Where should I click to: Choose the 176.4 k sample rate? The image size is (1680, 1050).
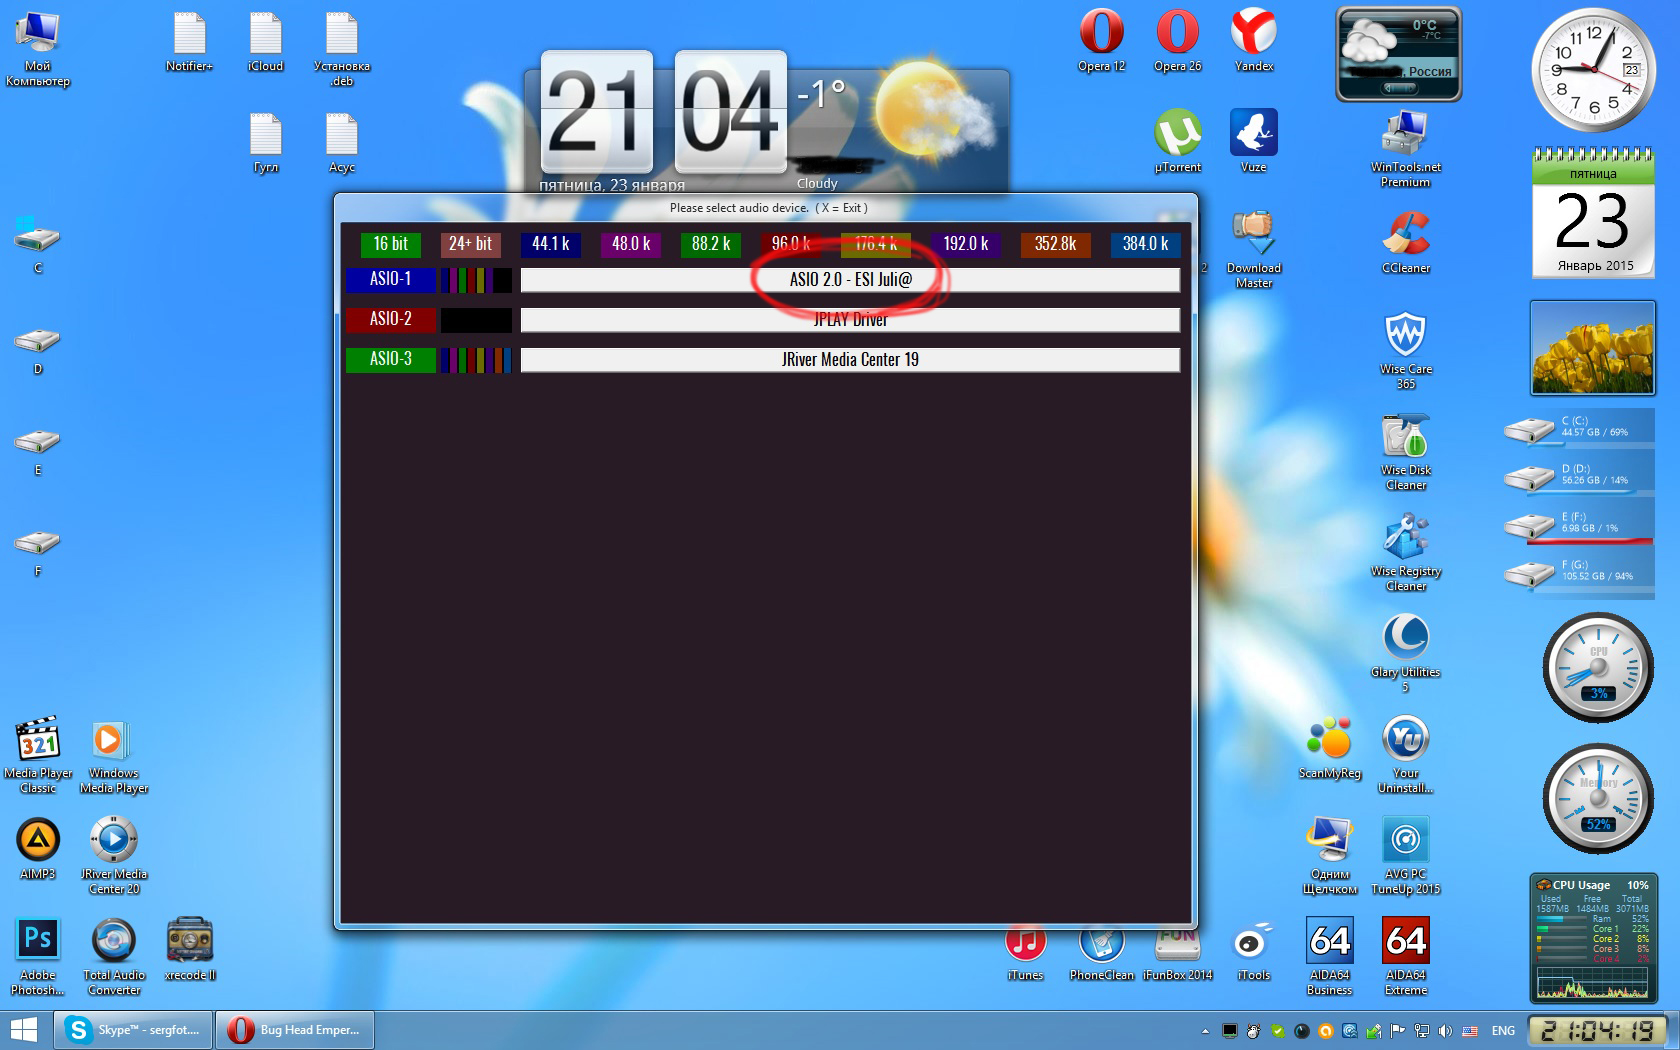(x=875, y=244)
